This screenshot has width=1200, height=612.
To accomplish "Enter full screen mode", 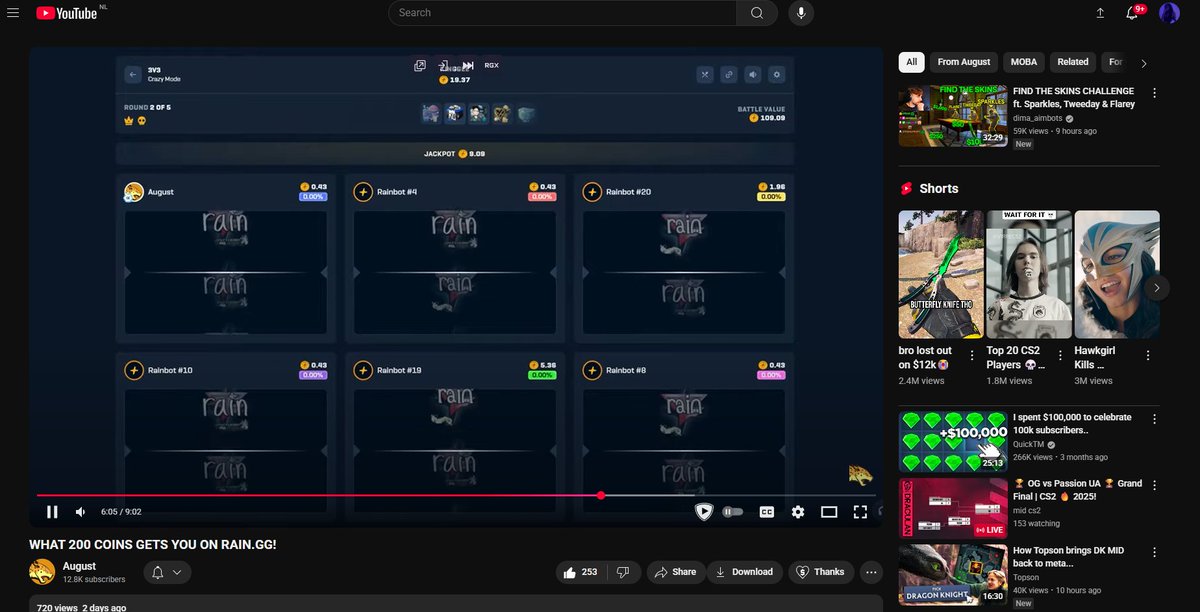I will [x=860, y=512].
